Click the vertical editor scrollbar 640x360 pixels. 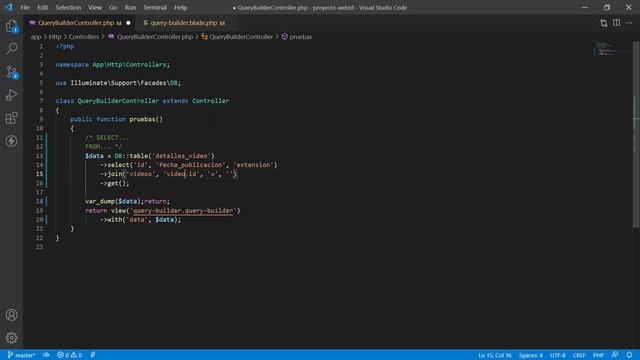(x=636, y=135)
